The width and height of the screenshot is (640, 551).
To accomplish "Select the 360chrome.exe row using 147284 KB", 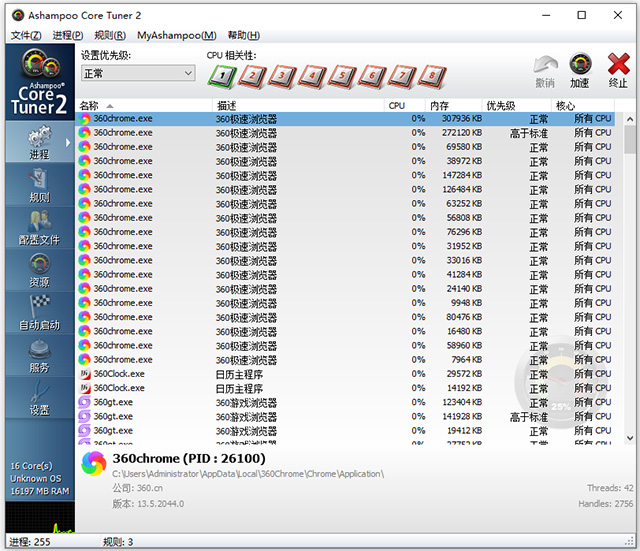I will pos(345,176).
